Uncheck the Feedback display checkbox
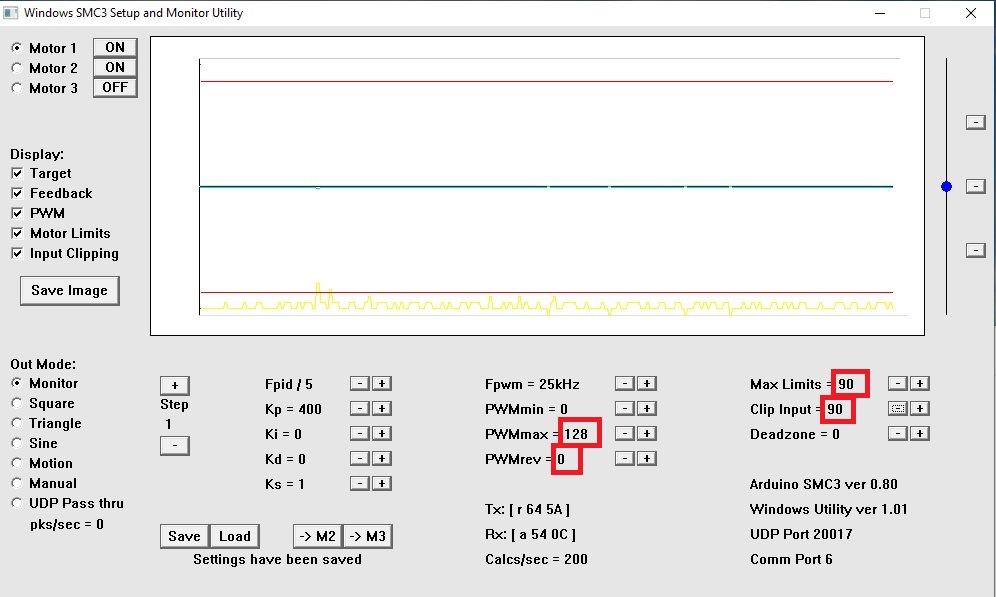Viewport: 996px width, 597px height. pos(17,193)
